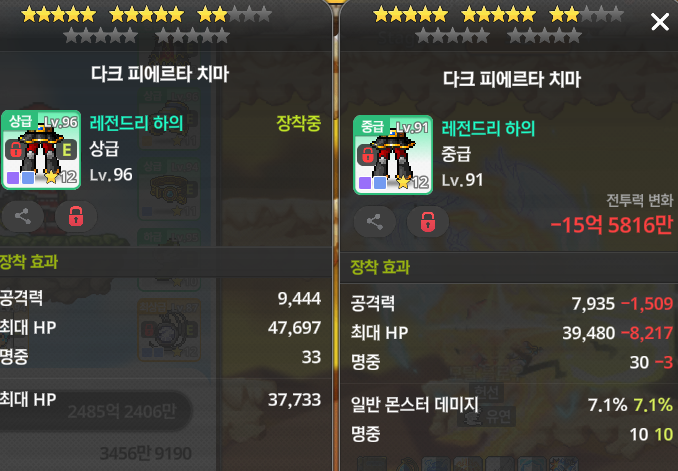Select the purple square on Lv.96 item icon
678x471 pixels.
point(13,178)
